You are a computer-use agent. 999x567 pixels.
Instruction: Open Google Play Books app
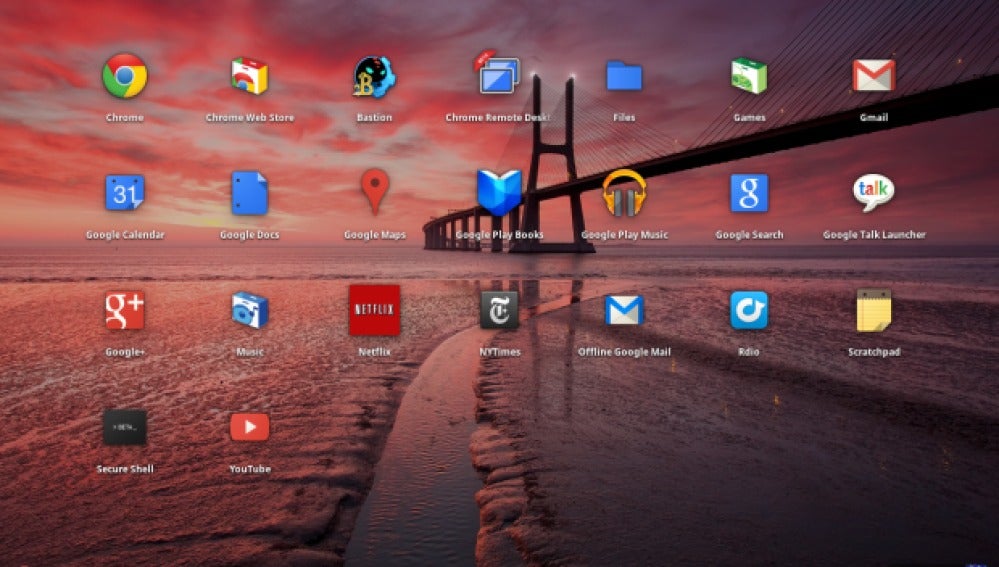[x=499, y=193]
